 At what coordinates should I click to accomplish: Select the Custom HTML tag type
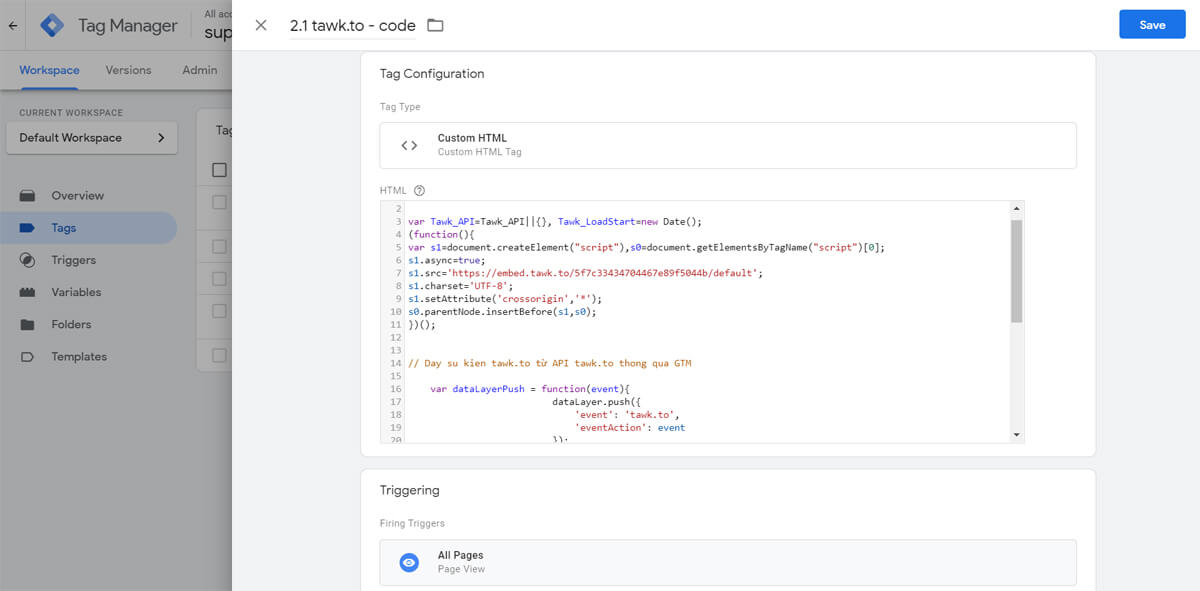(728, 145)
